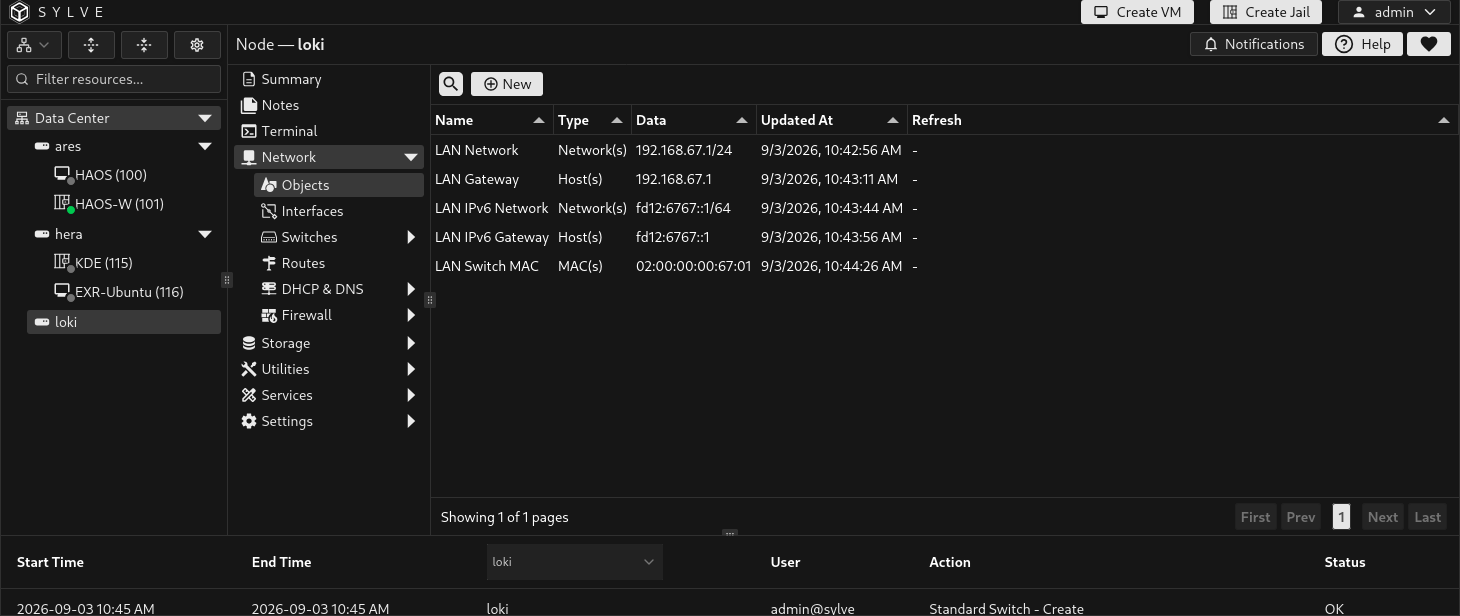The width and height of the screenshot is (1460, 616).
Task: Select Objects under Network
Action: coord(339,185)
